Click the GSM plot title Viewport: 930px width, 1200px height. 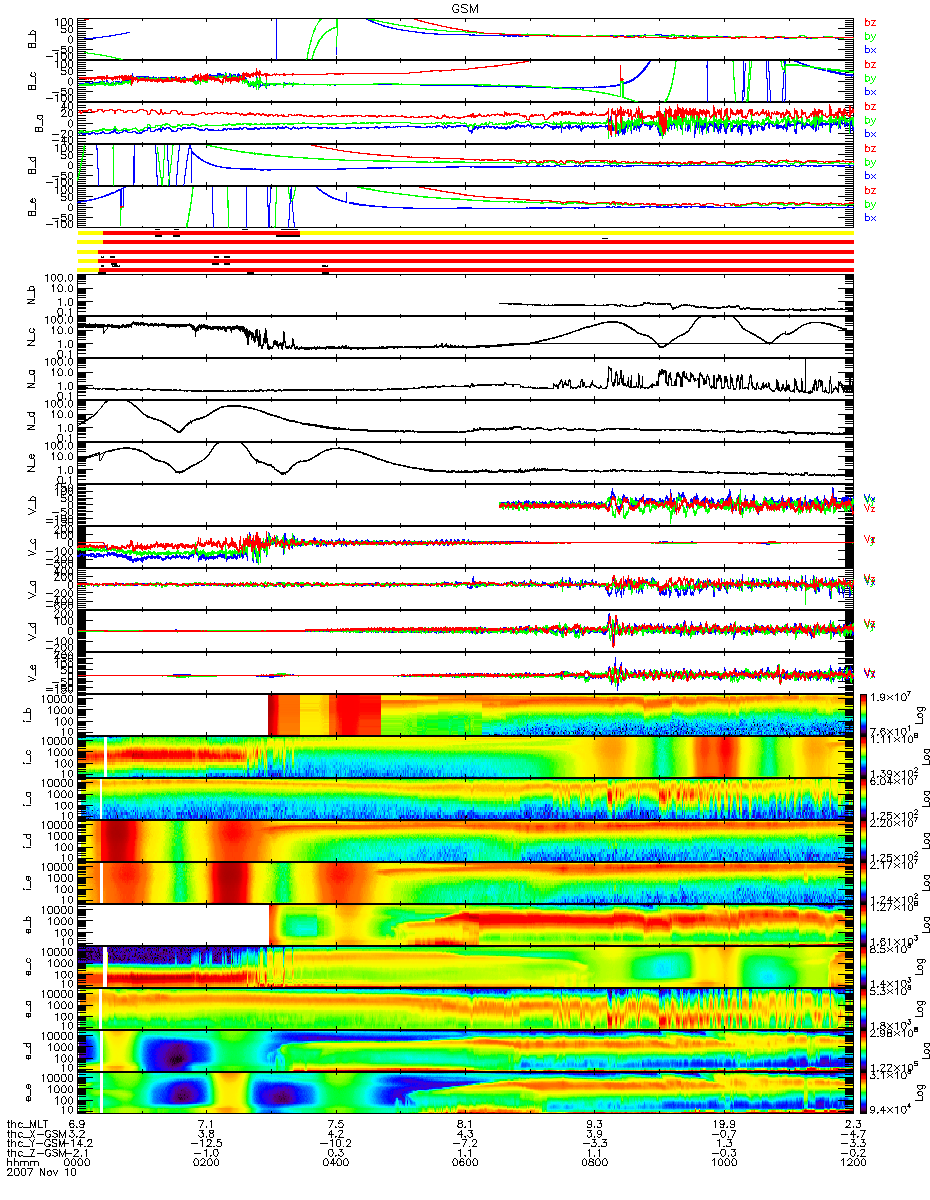[464, 8]
